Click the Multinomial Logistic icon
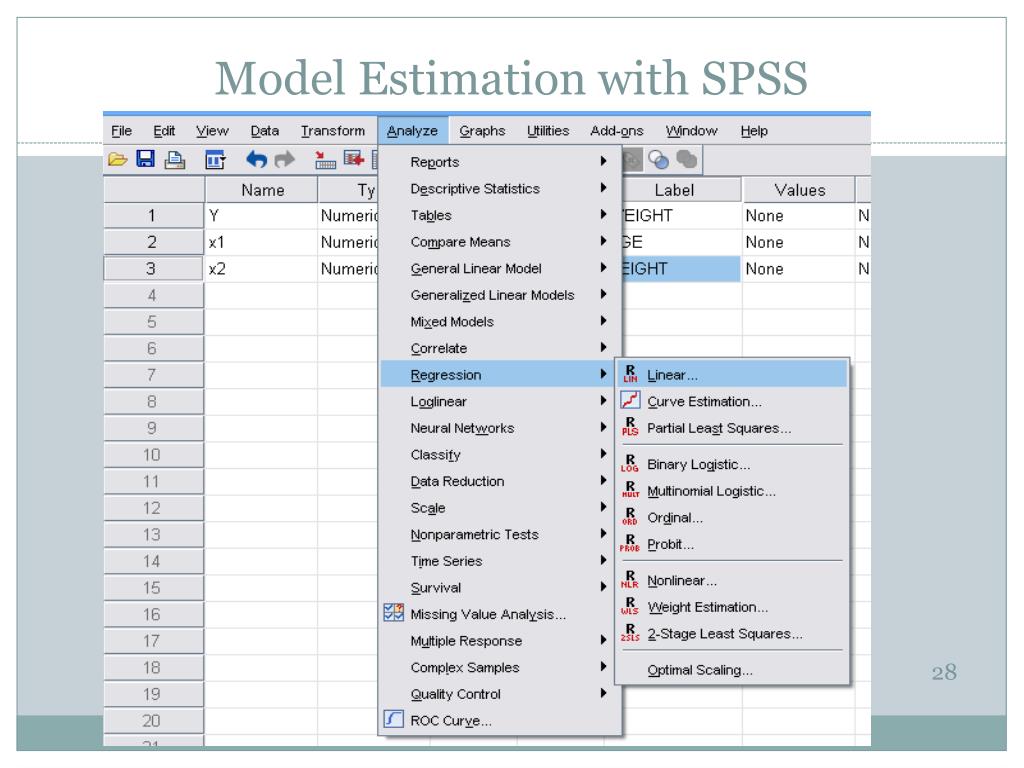Screen dimensions: 1024x768 (630, 490)
